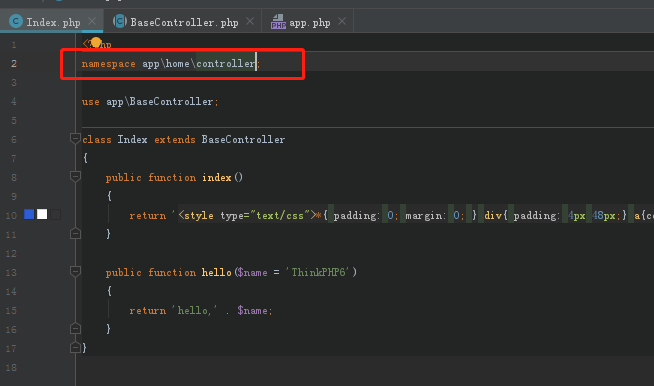
Task: Close the app.php tab
Action: [342, 21]
